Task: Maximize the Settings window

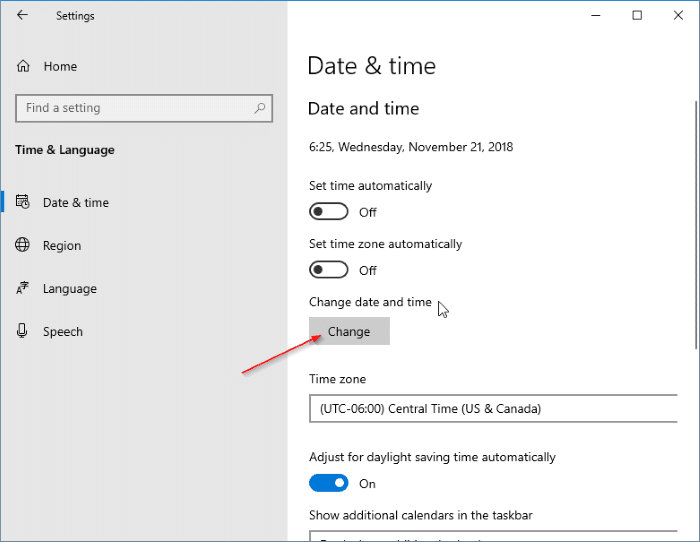Action: pyautogui.click(x=637, y=15)
